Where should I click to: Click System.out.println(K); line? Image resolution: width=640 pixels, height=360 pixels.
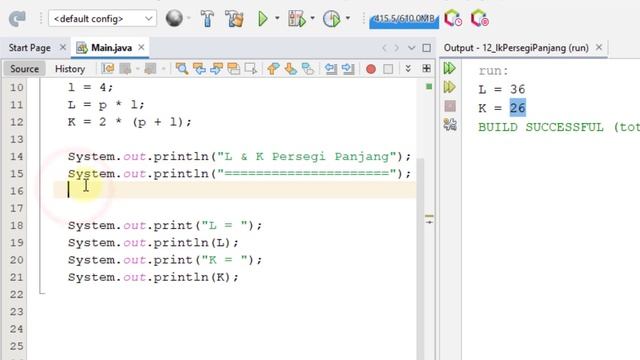pyautogui.click(x=153, y=278)
